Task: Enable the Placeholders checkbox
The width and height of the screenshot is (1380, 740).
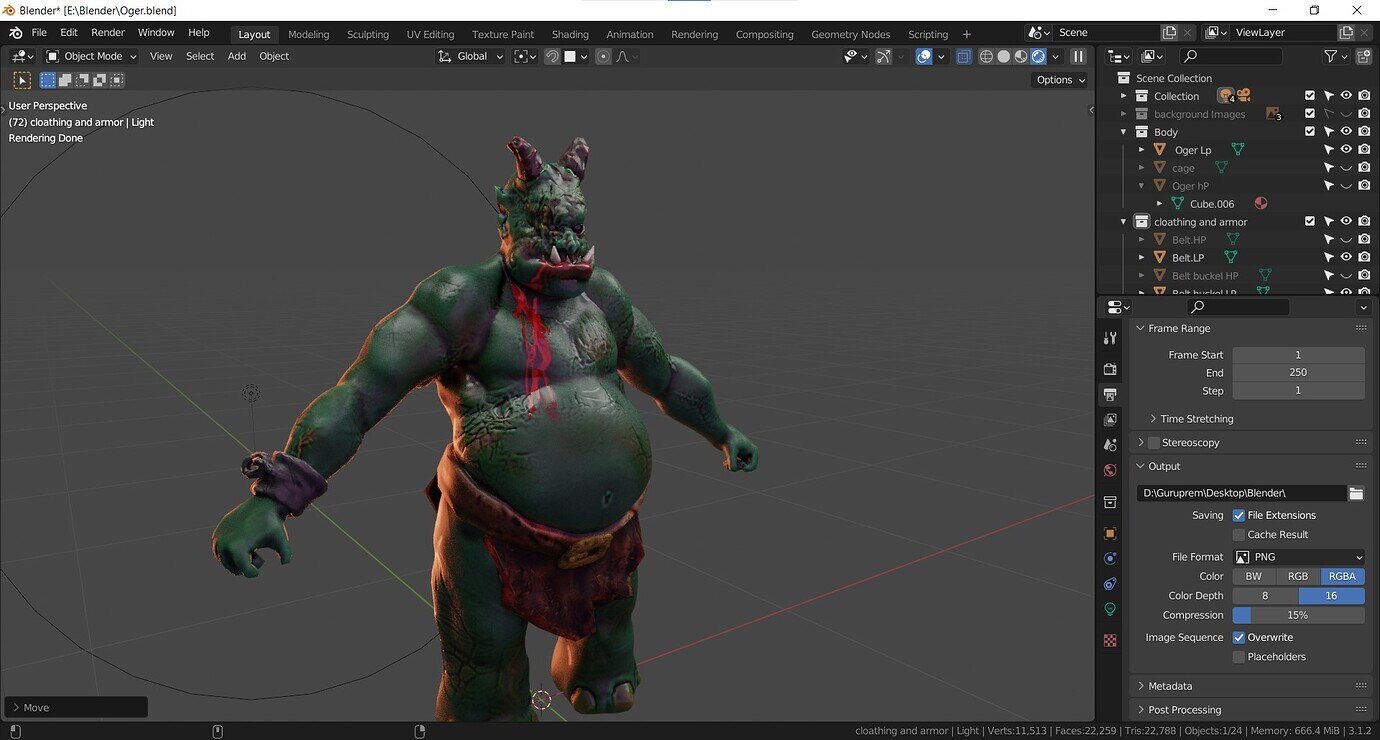Action: (x=1239, y=657)
